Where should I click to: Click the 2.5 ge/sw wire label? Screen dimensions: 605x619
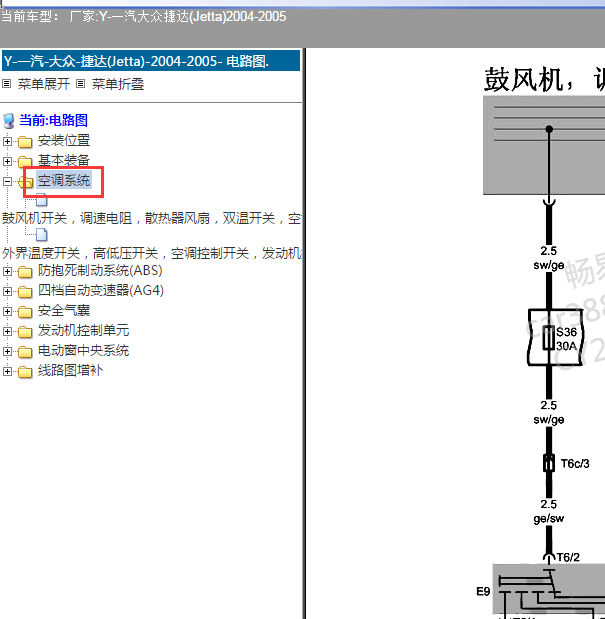click(x=549, y=512)
